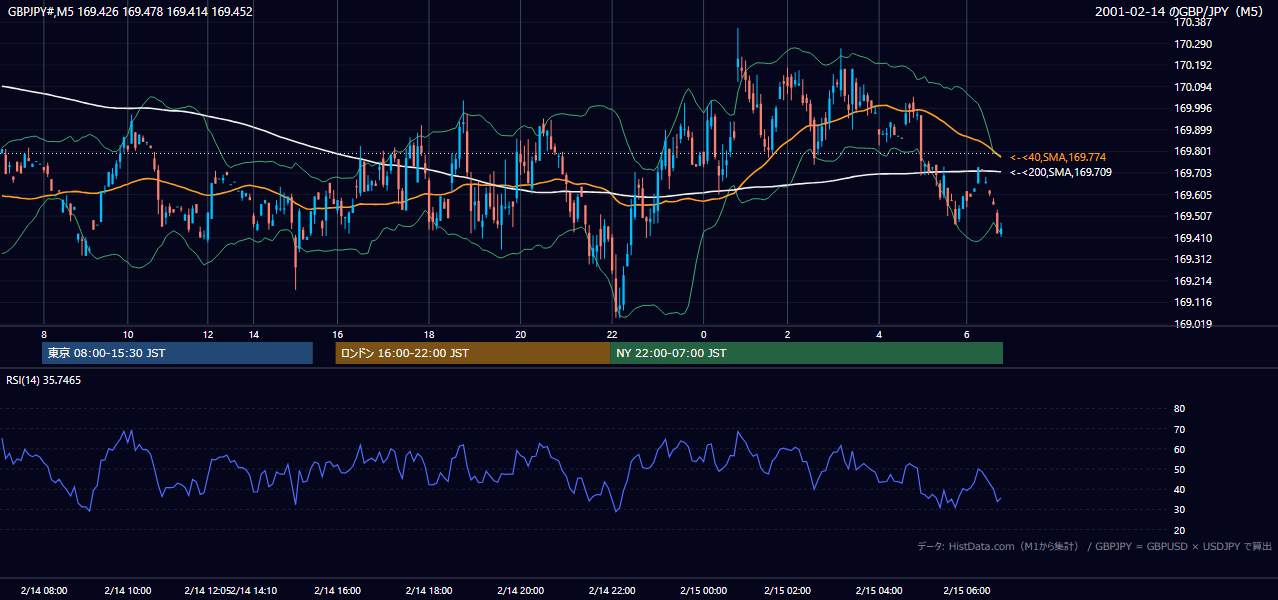Viewport: 1278px width, 600px height.
Task: Click price level 169.019 on axis
Action: [x=1193, y=324]
